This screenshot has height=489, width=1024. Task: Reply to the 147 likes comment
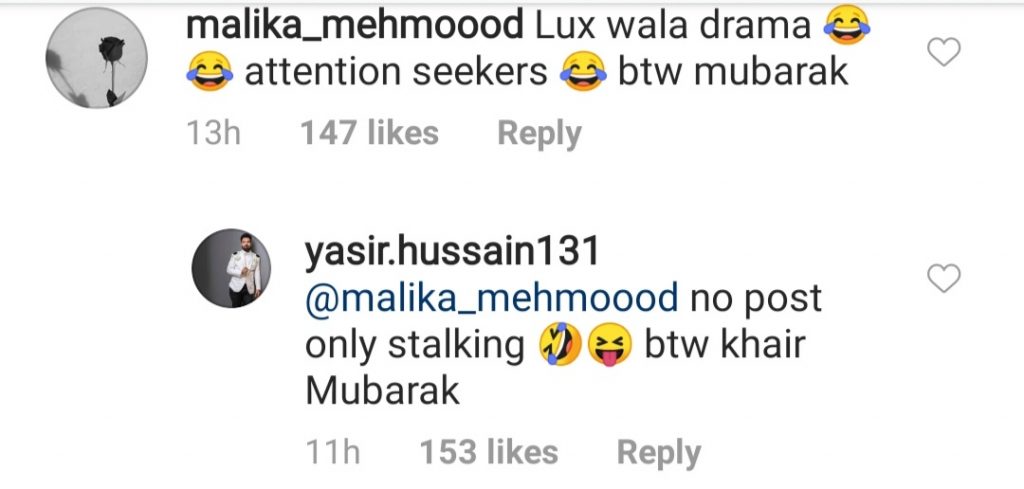coord(539,134)
